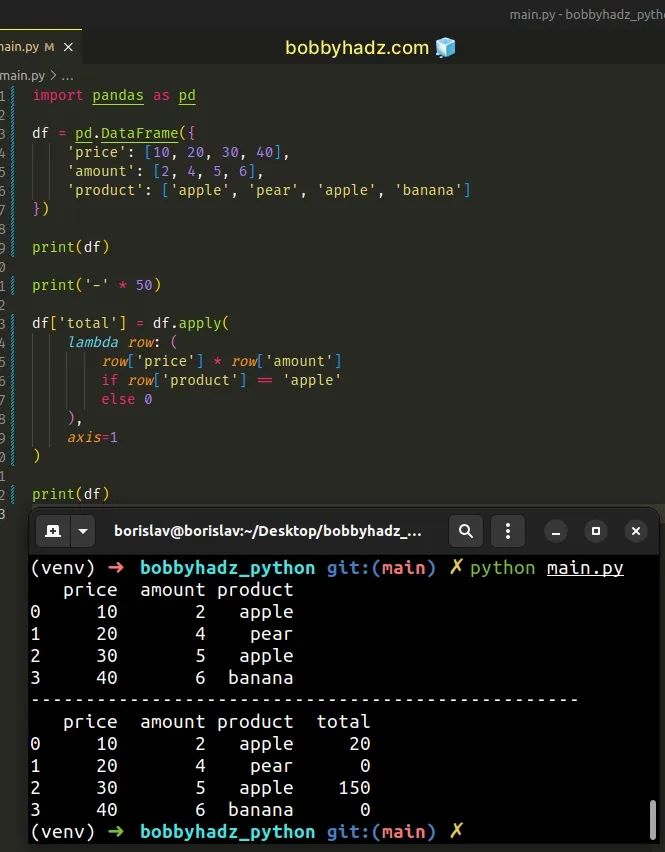
Task: Close the terminal window
Action: pyautogui.click(x=636, y=531)
